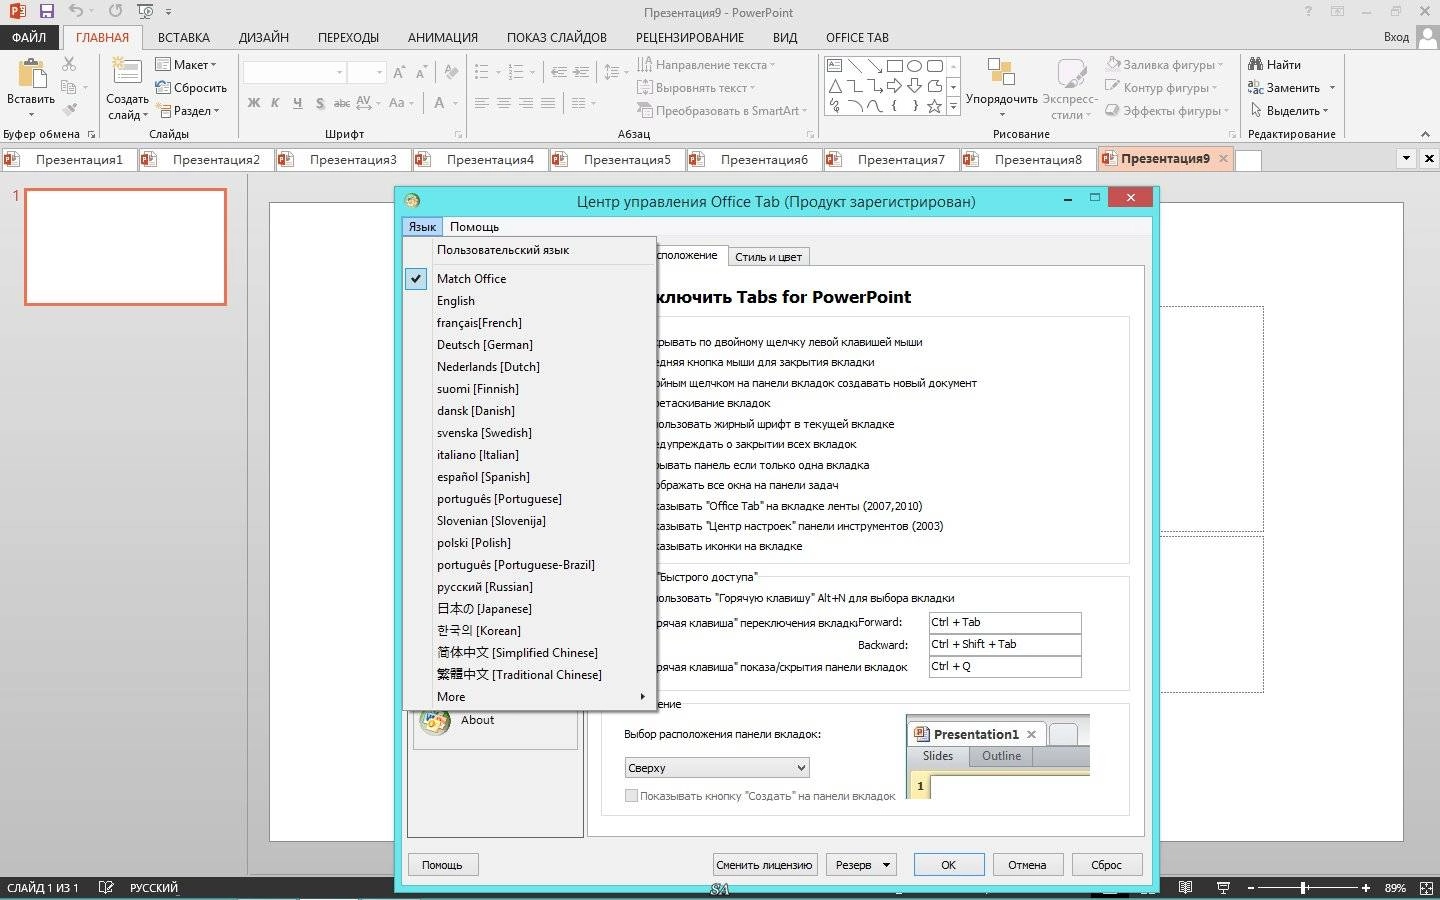Click the OK button in dialog

coord(948,865)
